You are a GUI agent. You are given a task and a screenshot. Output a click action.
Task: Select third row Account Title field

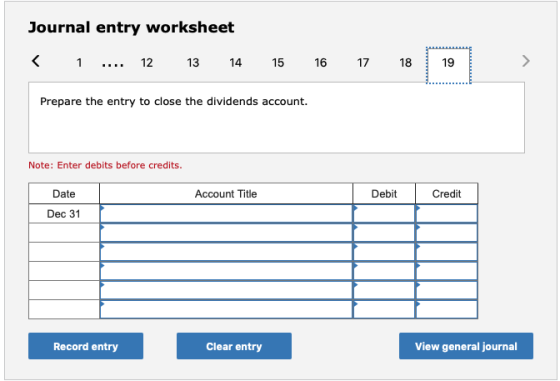pyautogui.click(x=226, y=252)
